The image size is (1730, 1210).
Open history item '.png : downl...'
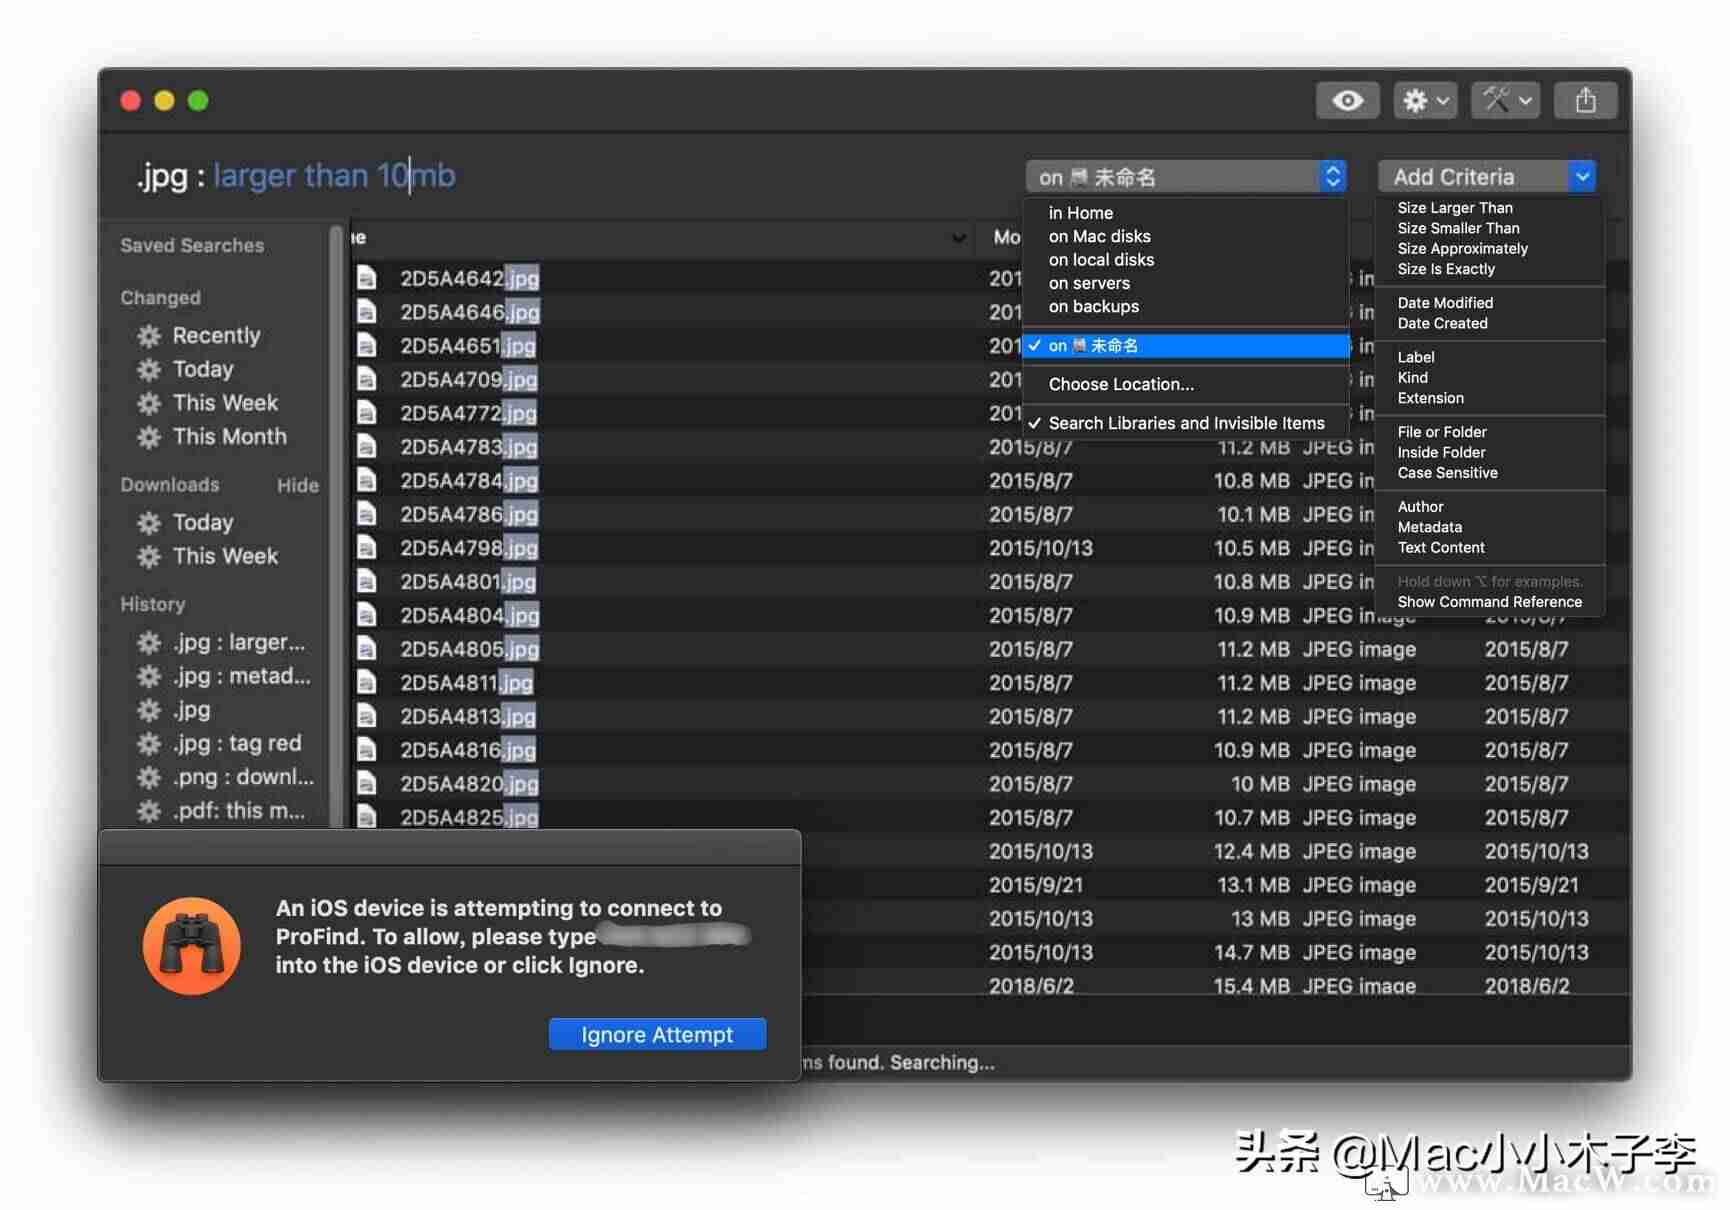click(242, 777)
